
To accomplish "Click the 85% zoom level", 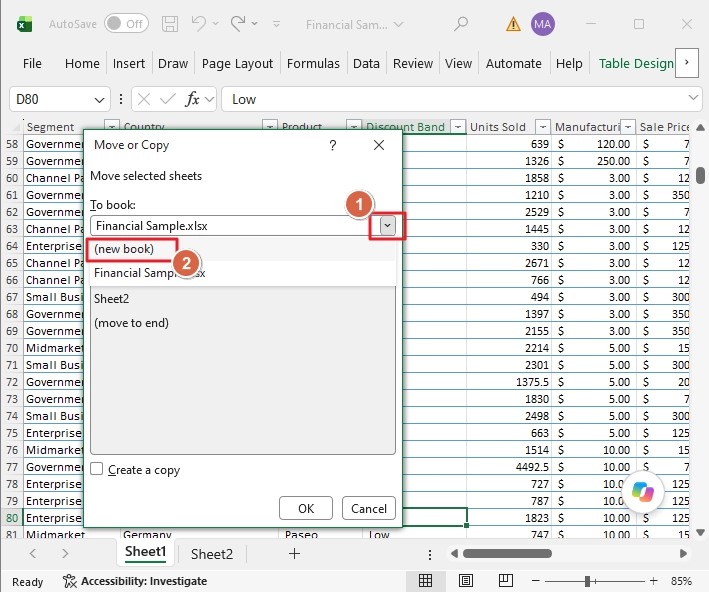I will (681, 581).
